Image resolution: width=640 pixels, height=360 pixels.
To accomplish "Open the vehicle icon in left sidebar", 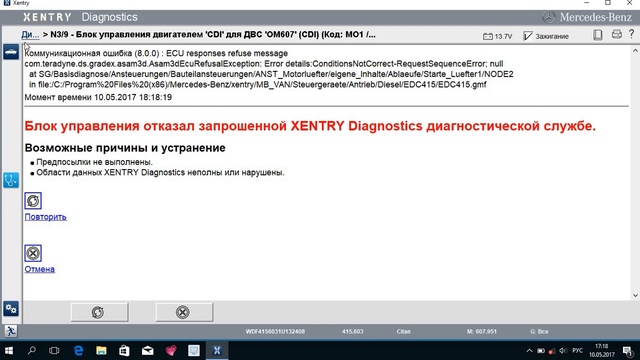I will click(x=11, y=52).
